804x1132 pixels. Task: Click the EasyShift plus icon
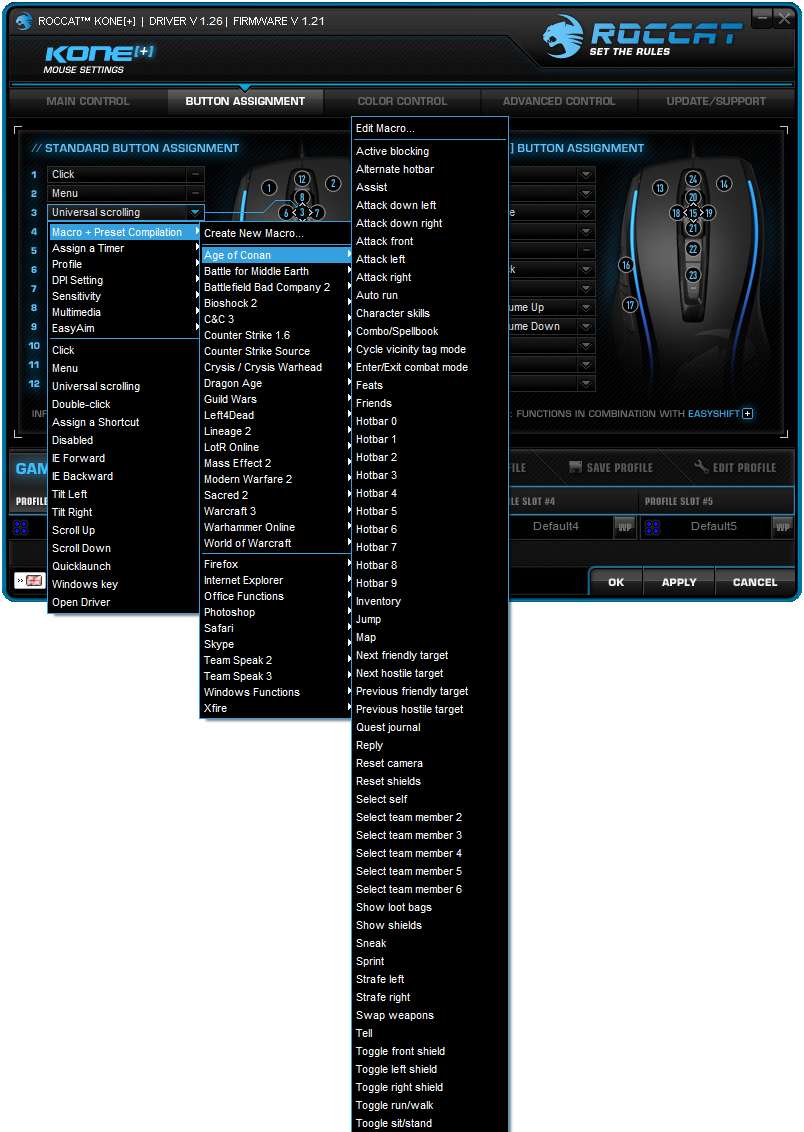748,414
